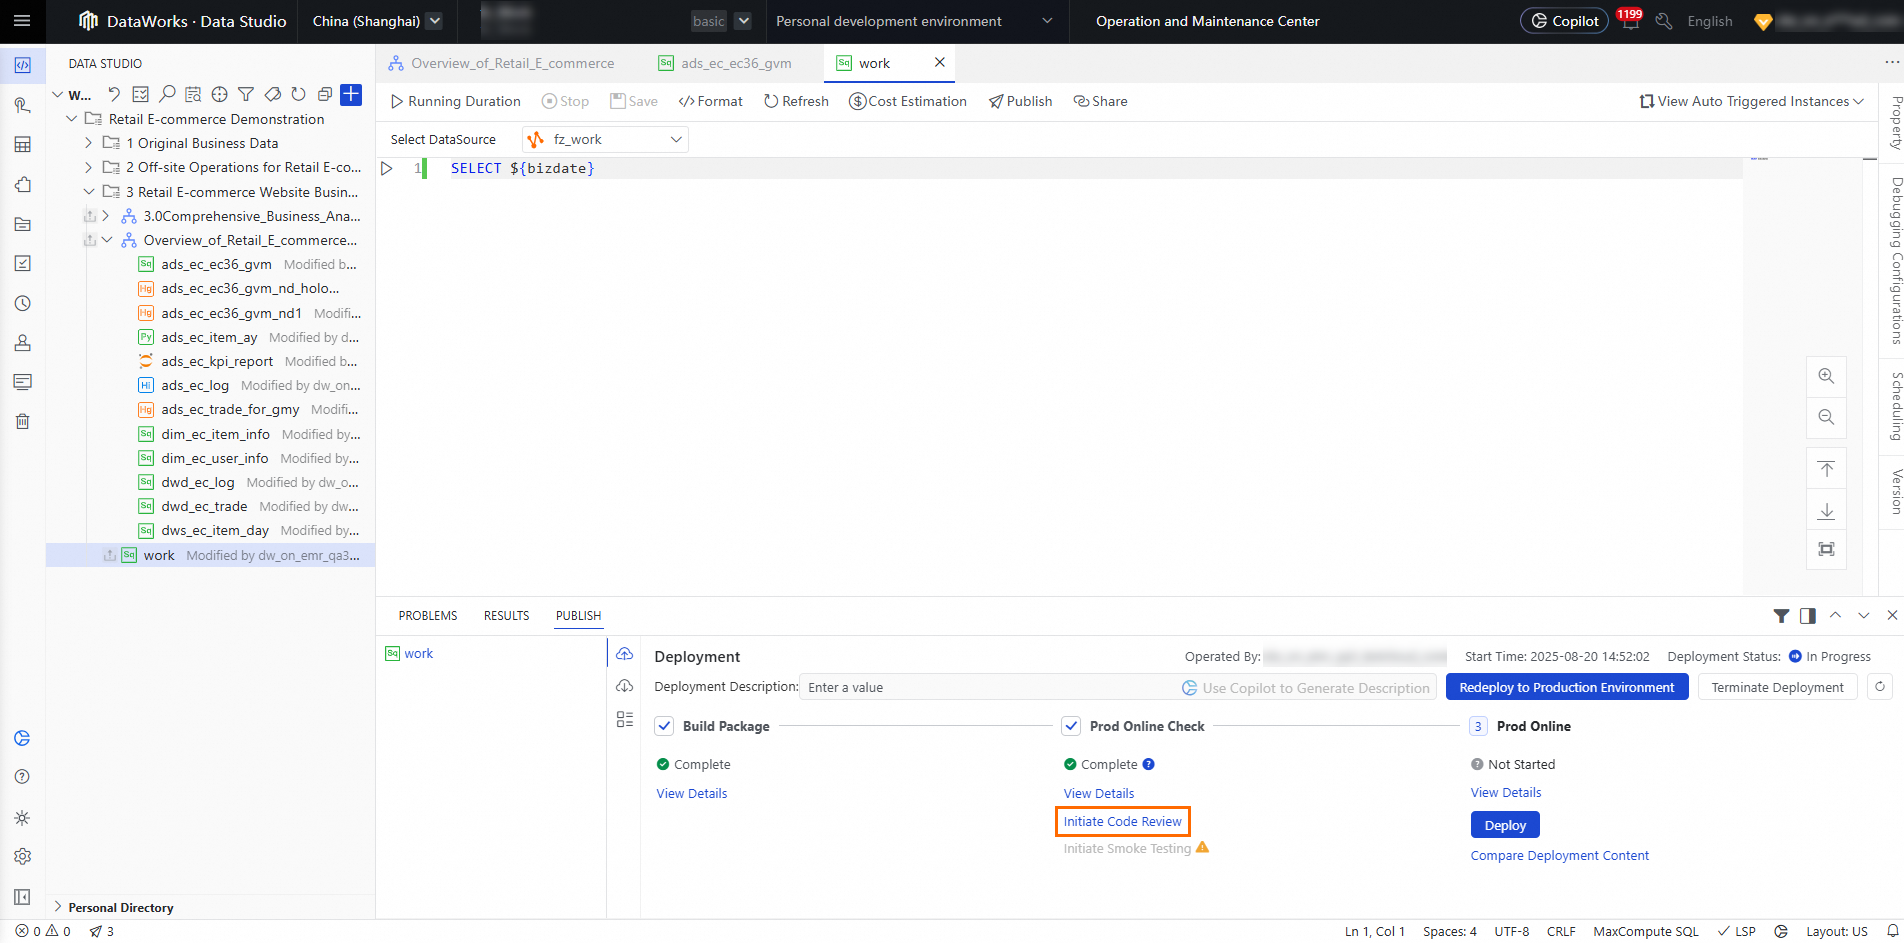Open the clock history icon in sidebar

tap(22, 303)
